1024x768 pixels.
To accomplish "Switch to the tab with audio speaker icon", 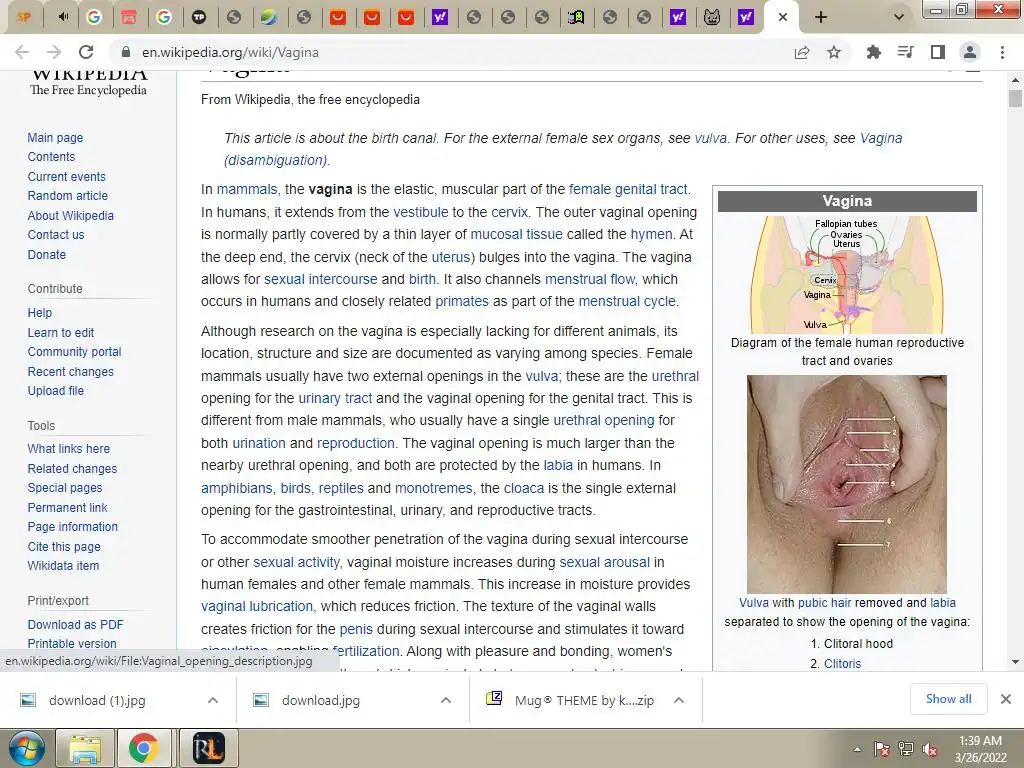I will click(x=63, y=17).
